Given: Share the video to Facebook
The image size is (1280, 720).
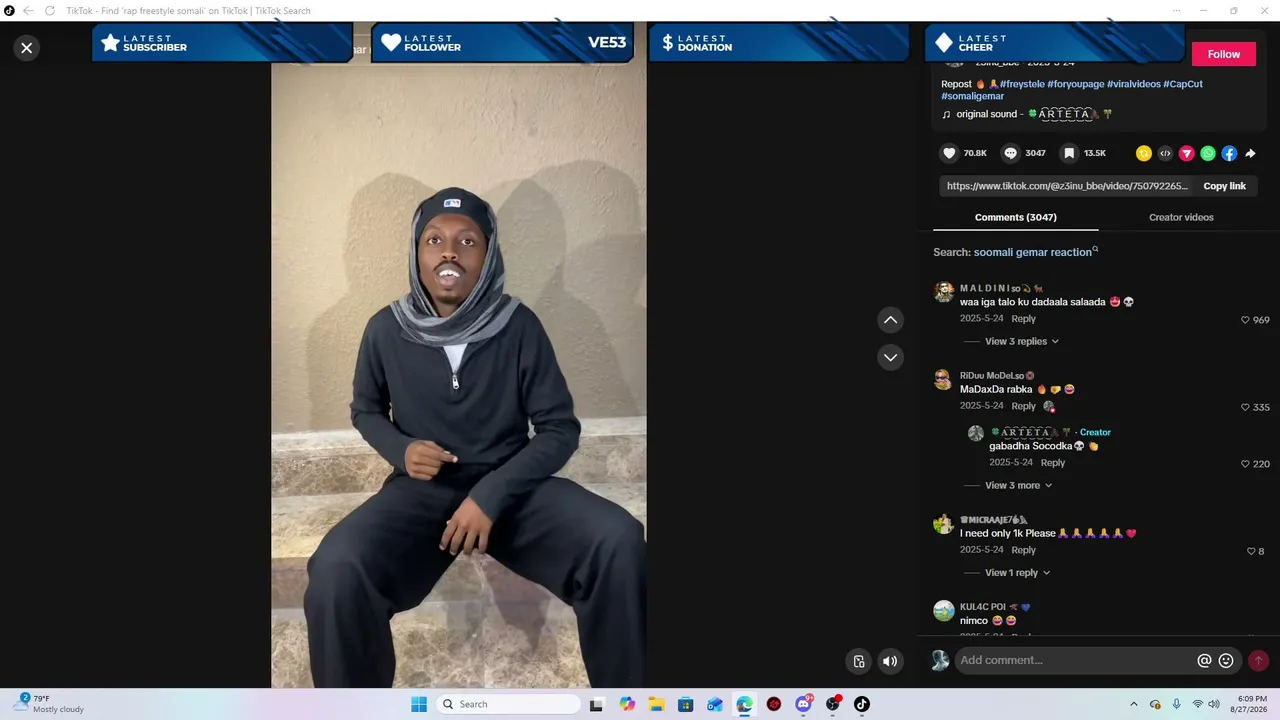Looking at the screenshot, I should tap(1229, 153).
